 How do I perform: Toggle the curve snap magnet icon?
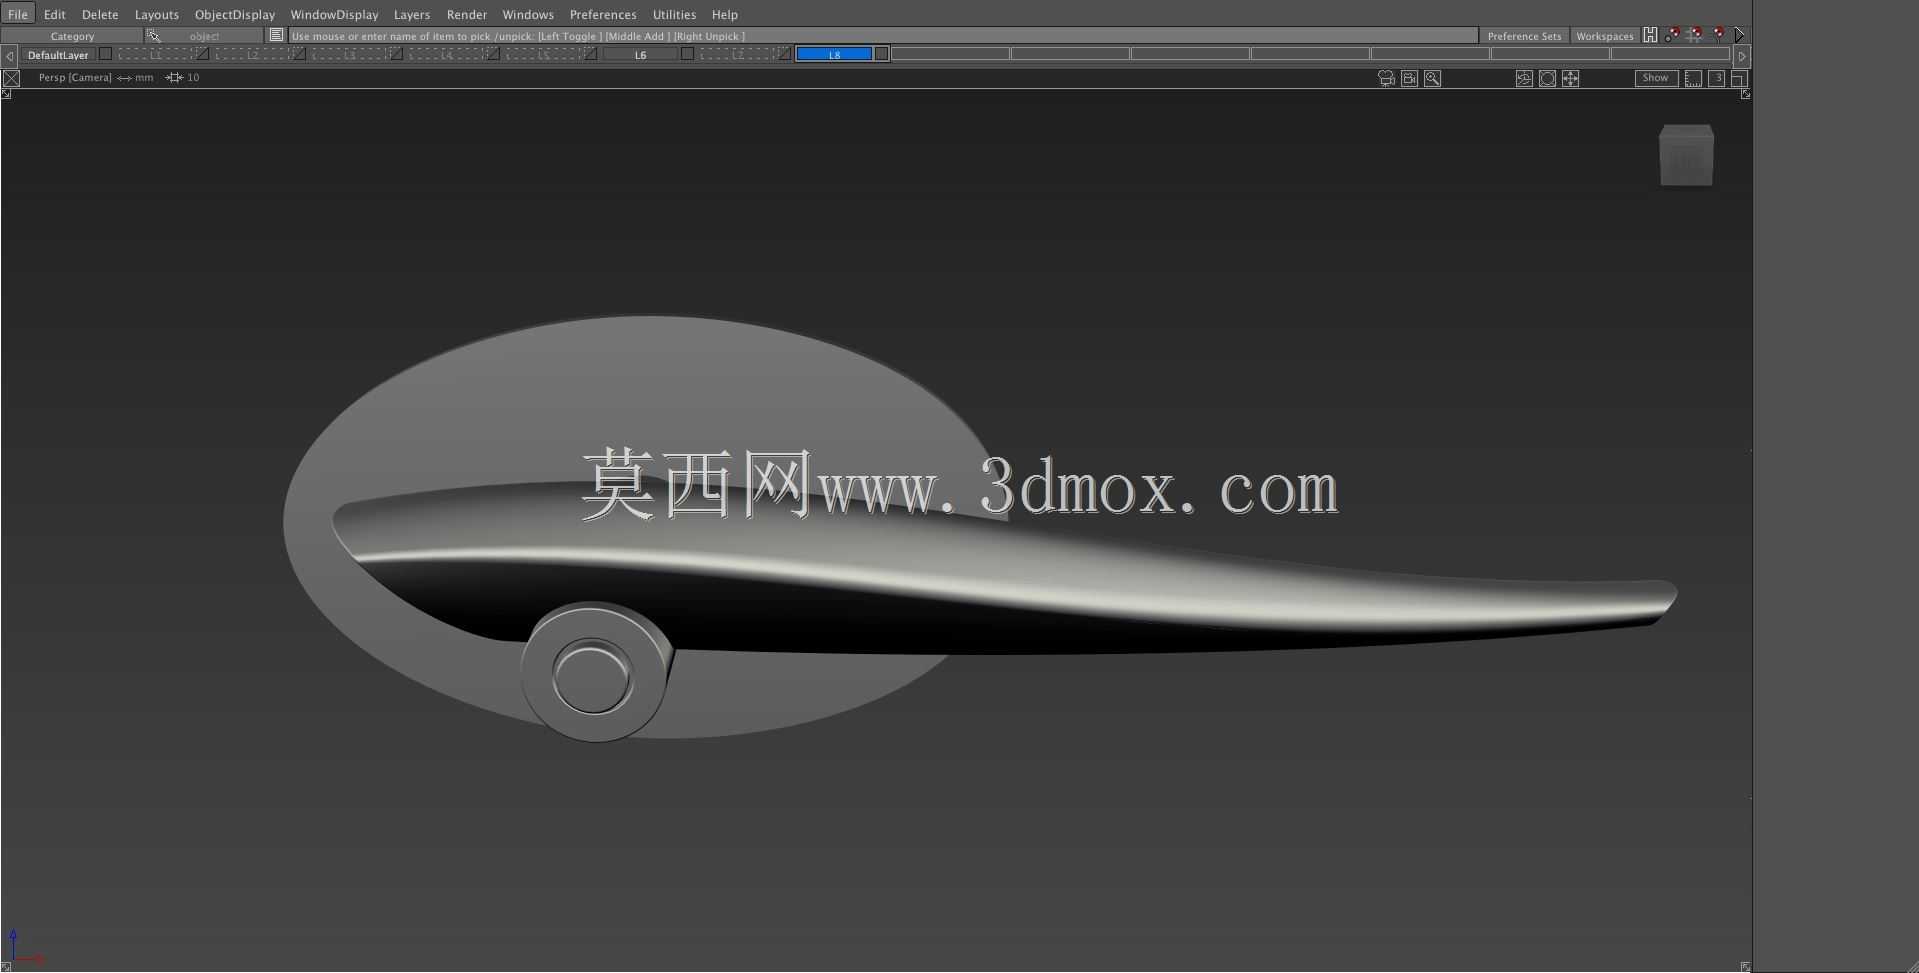pyautogui.click(x=1718, y=35)
